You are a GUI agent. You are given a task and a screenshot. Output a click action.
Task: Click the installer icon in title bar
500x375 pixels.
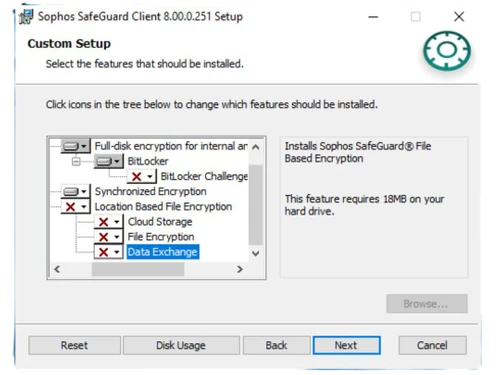(26, 17)
